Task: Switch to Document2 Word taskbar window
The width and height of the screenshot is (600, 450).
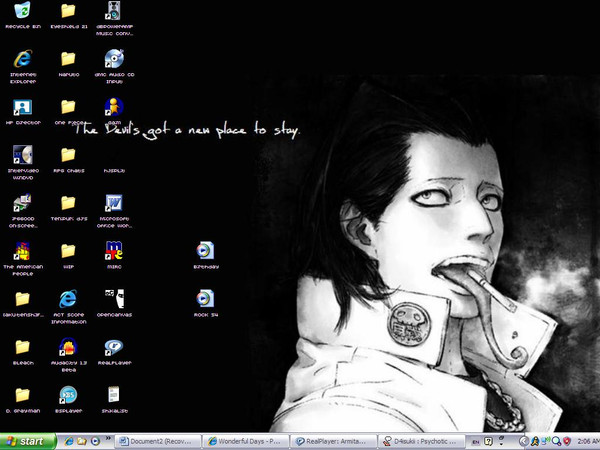Action: click(x=158, y=442)
